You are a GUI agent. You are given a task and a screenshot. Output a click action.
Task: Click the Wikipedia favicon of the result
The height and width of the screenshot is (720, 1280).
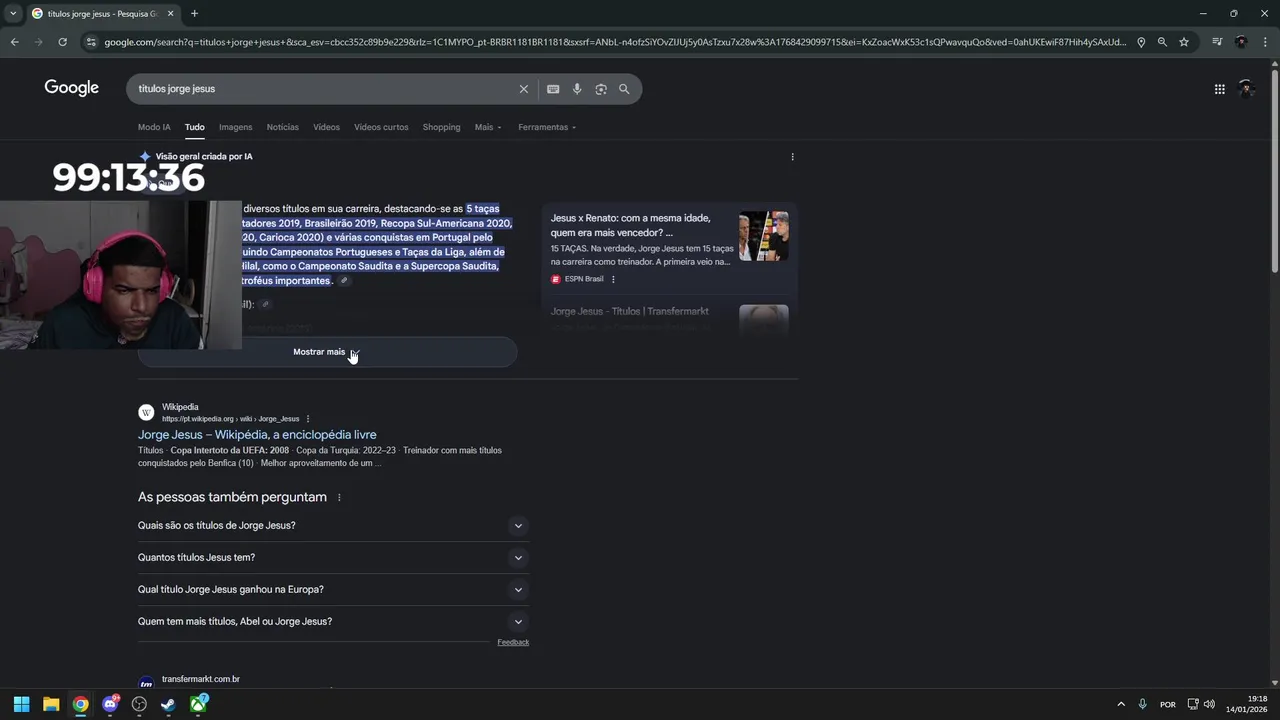146,412
